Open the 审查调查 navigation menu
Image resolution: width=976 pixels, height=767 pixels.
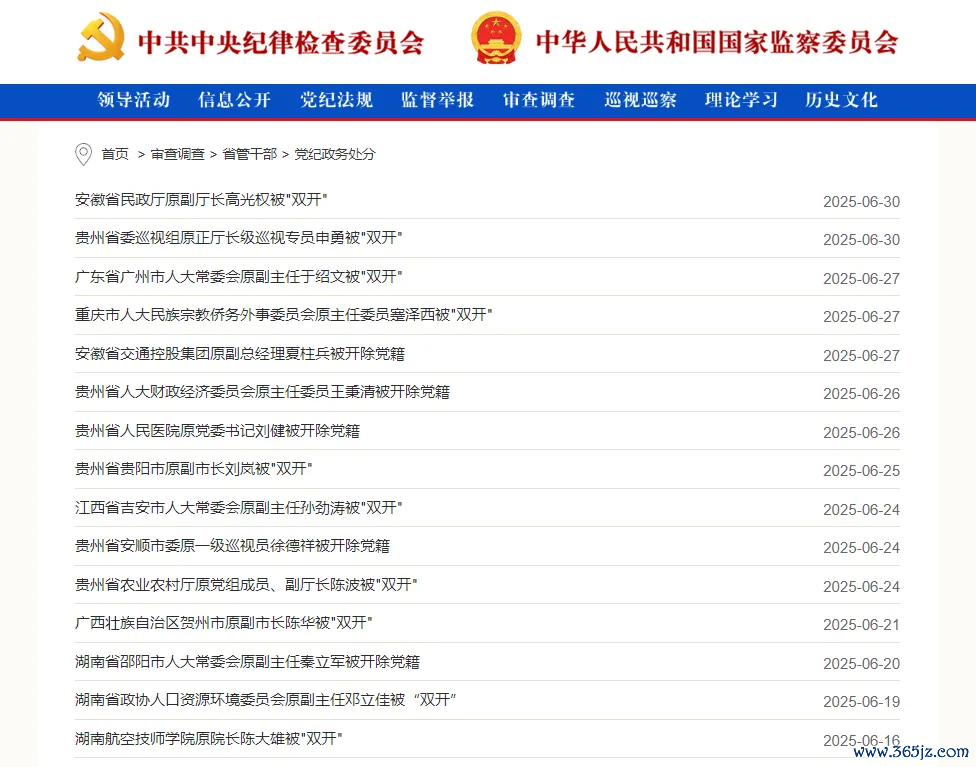[539, 100]
